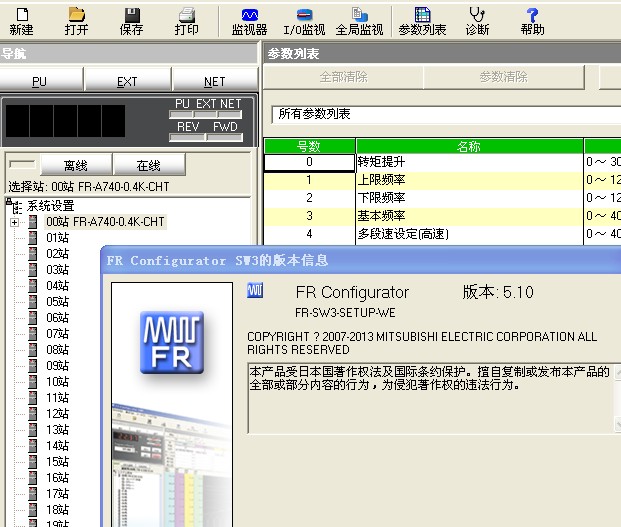Switch to PU operation mode
Screen dimensions: 621x527
click(x=40, y=81)
